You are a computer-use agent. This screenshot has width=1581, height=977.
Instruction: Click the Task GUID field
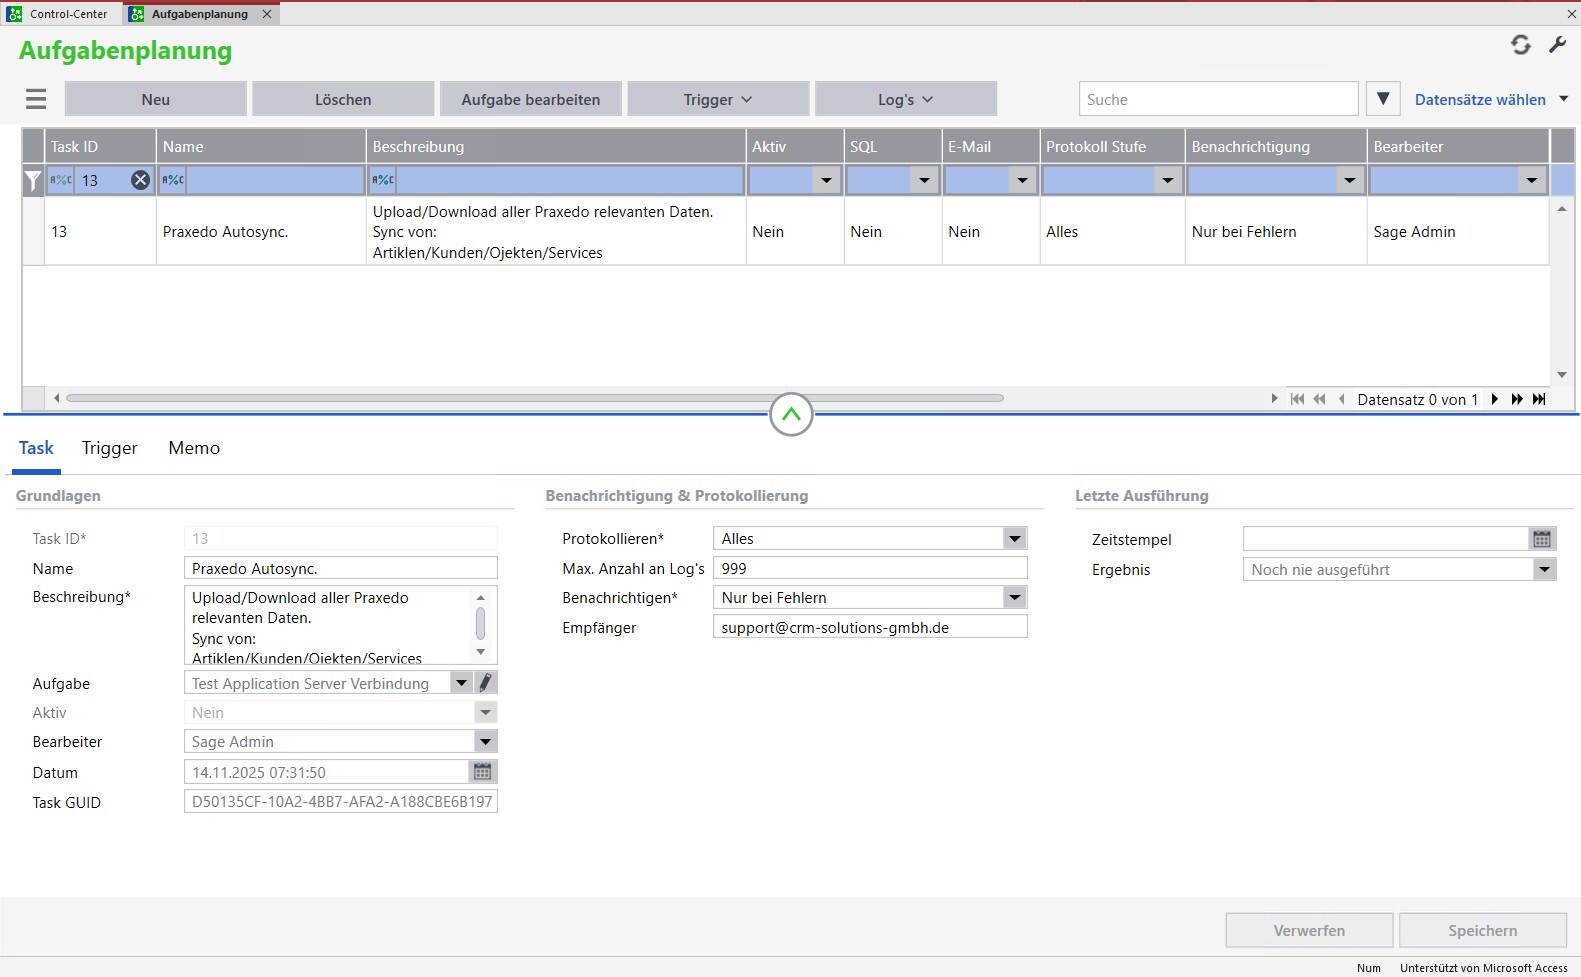340,801
